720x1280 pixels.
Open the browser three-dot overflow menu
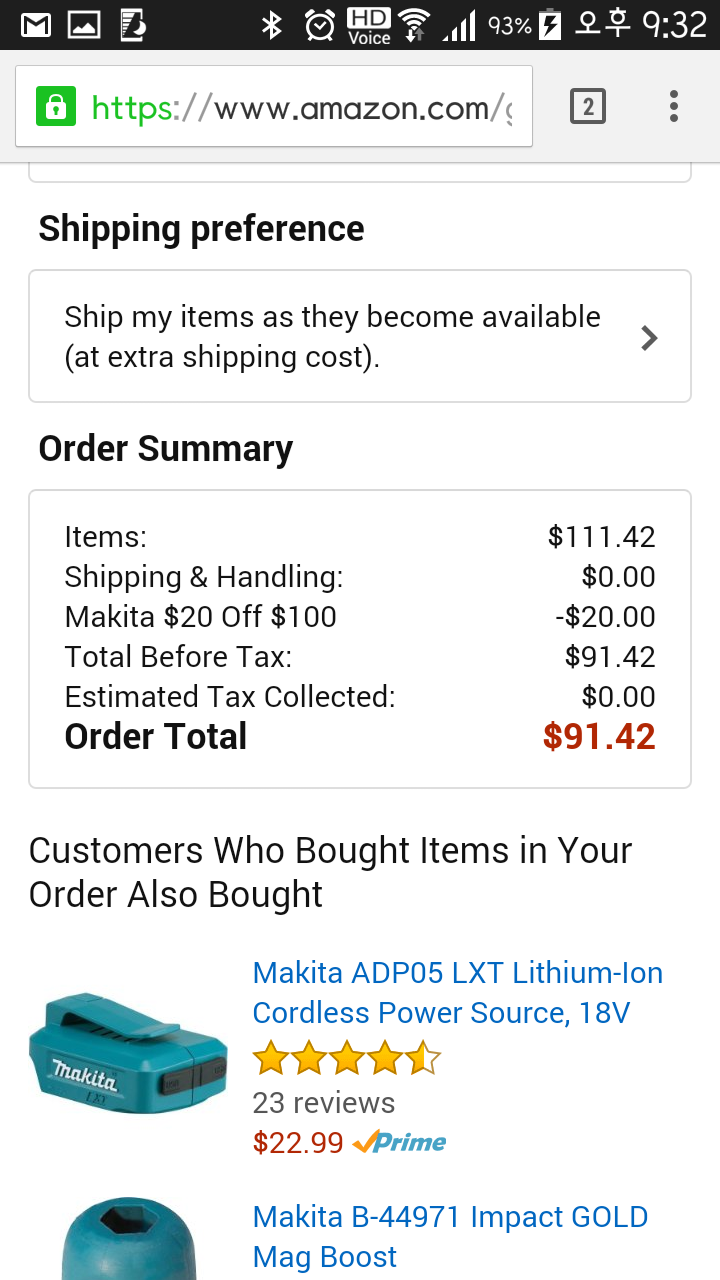point(674,106)
